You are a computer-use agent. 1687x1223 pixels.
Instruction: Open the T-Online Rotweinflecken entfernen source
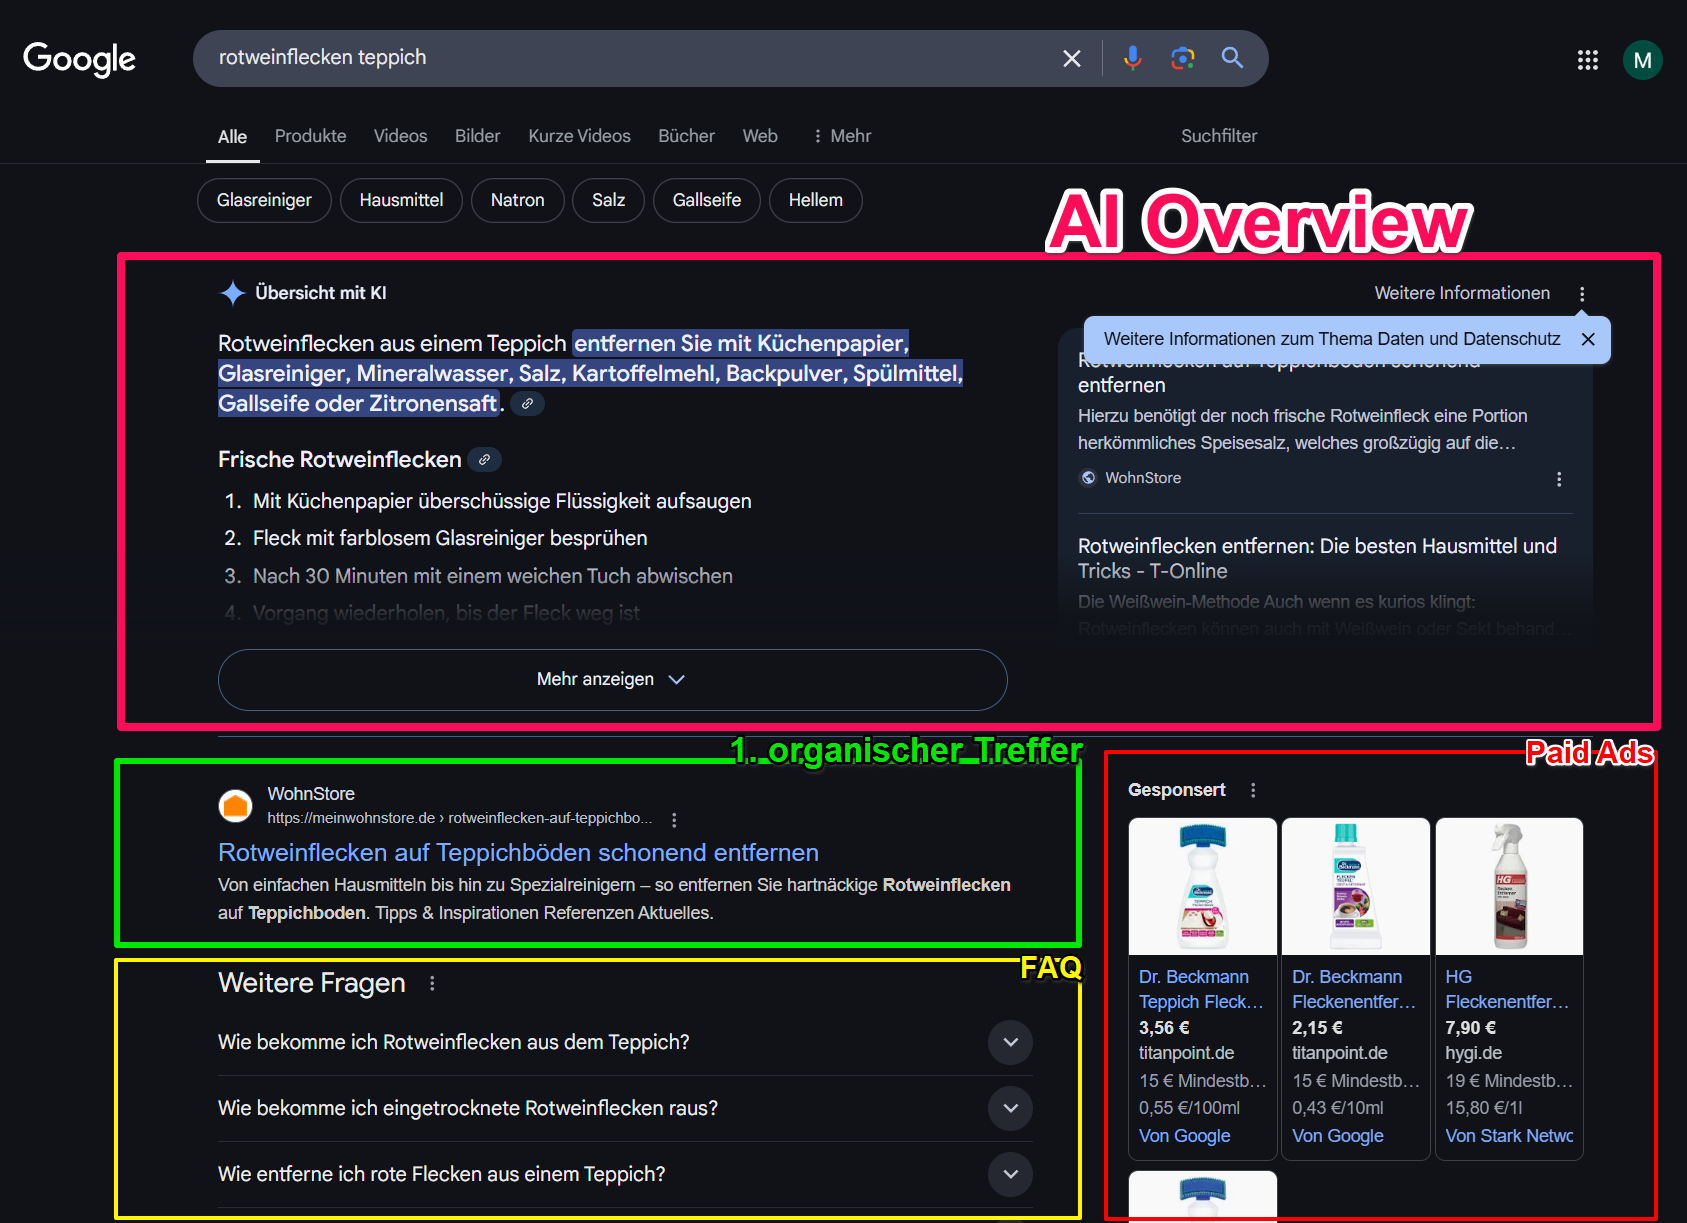point(1317,558)
